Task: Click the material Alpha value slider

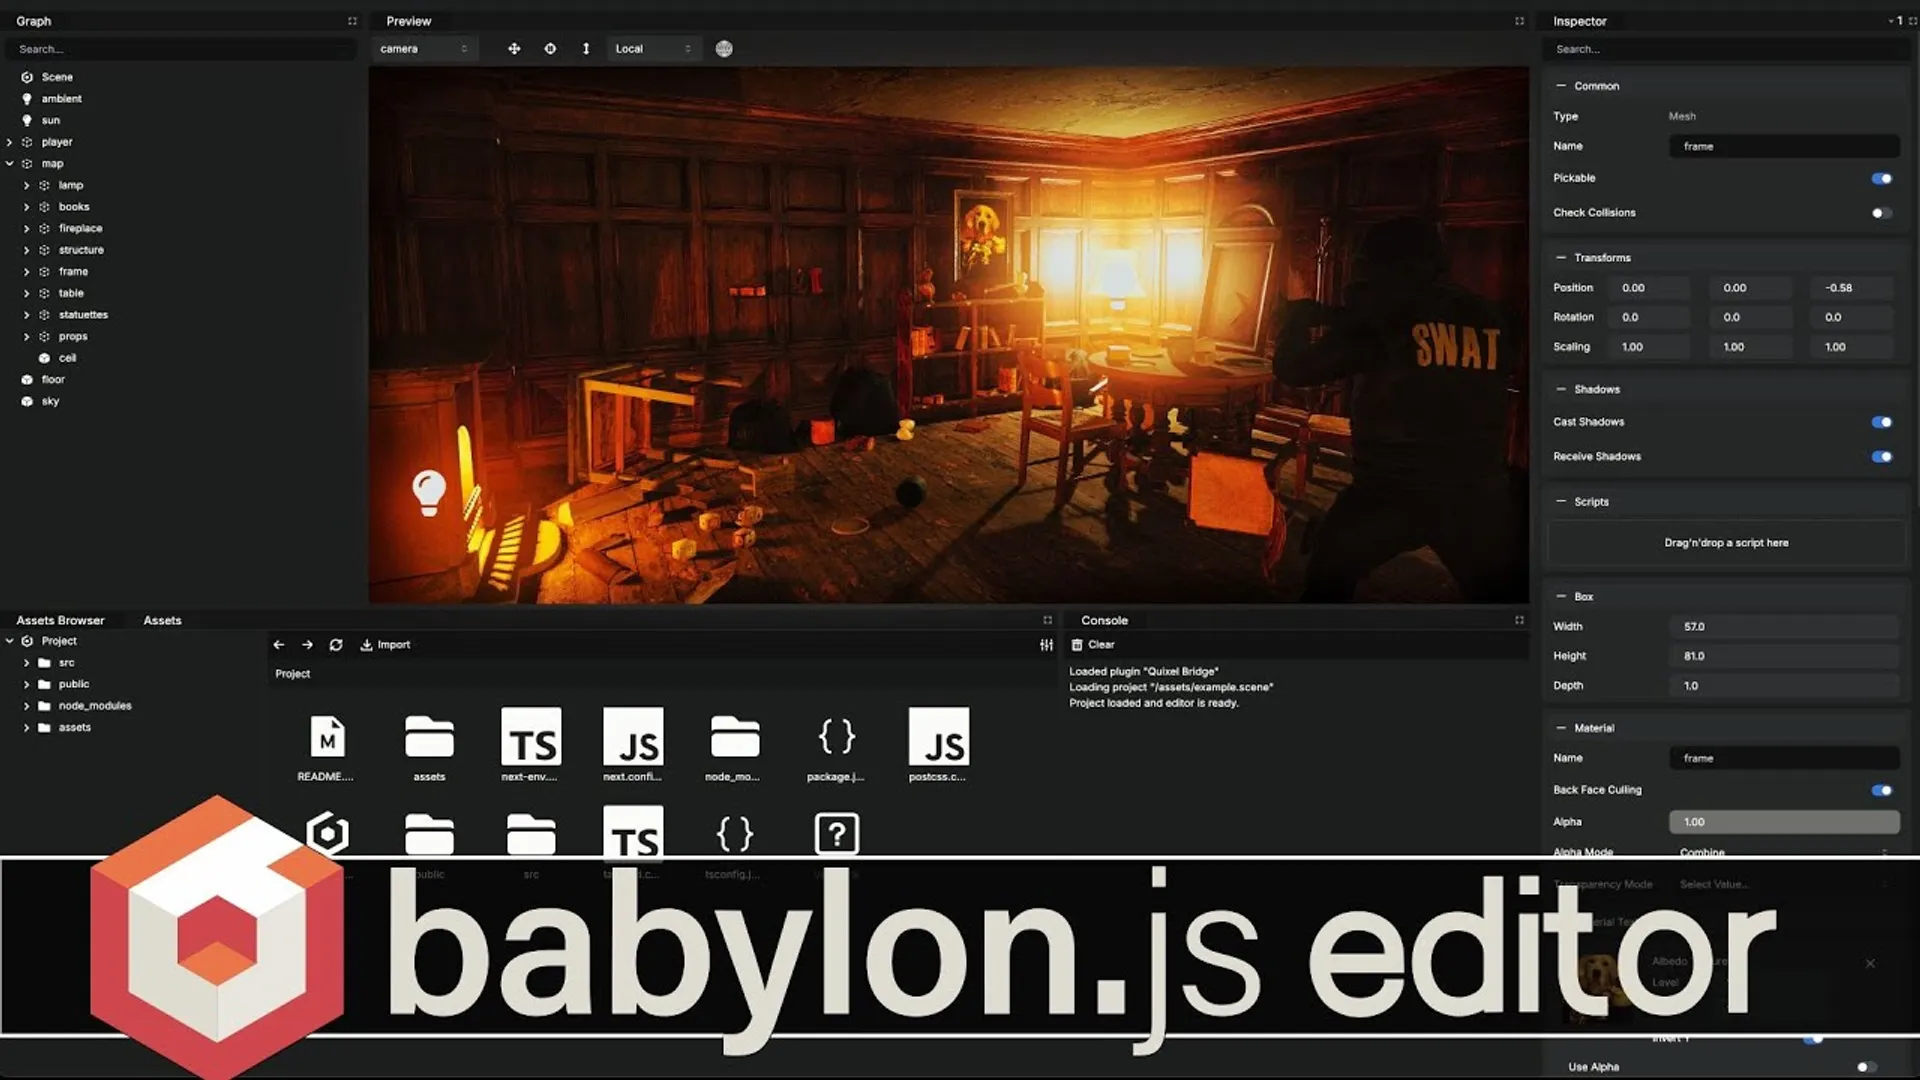Action: coord(1784,822)
